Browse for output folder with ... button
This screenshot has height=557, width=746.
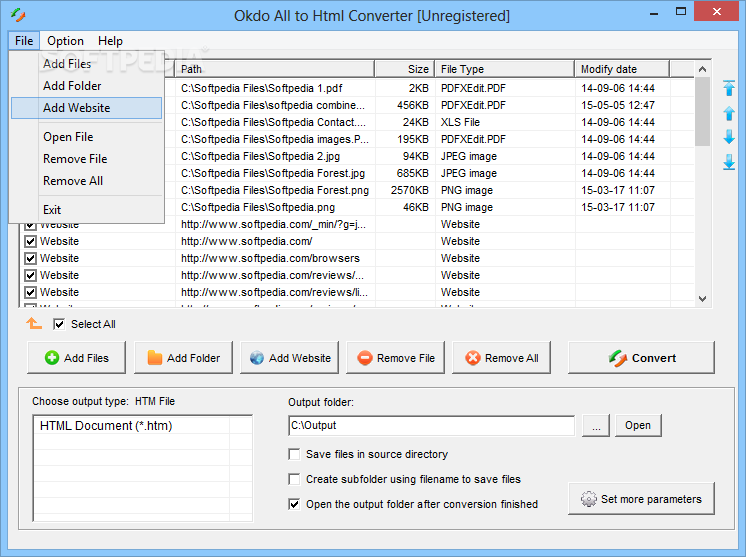[x=596, y=425]
